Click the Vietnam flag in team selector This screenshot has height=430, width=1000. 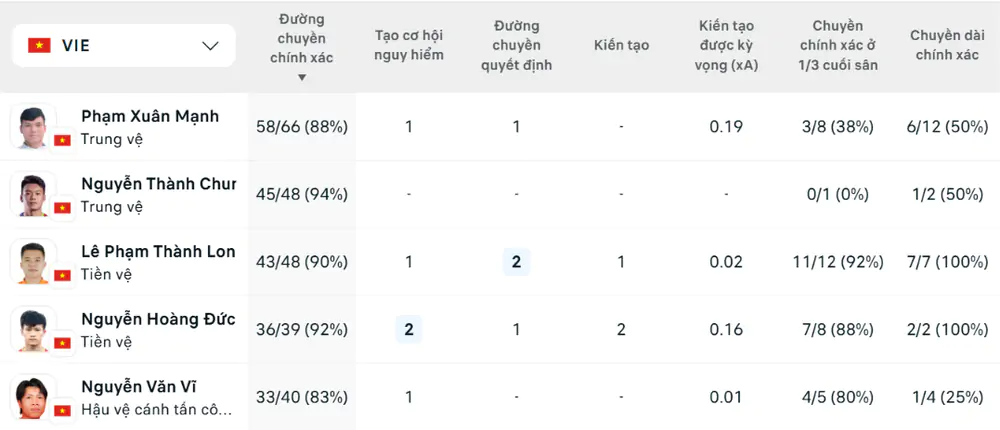coord(39,45)
